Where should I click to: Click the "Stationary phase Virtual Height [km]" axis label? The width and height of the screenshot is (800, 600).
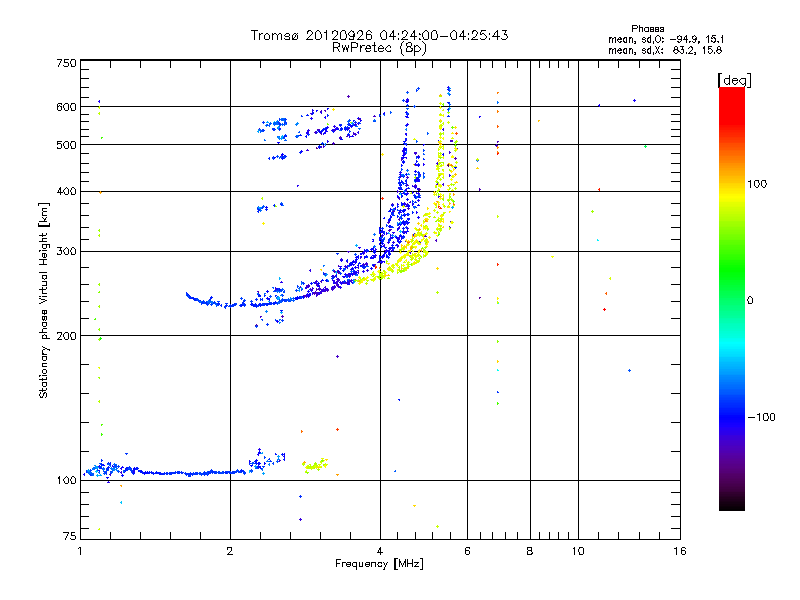[43, 300]
